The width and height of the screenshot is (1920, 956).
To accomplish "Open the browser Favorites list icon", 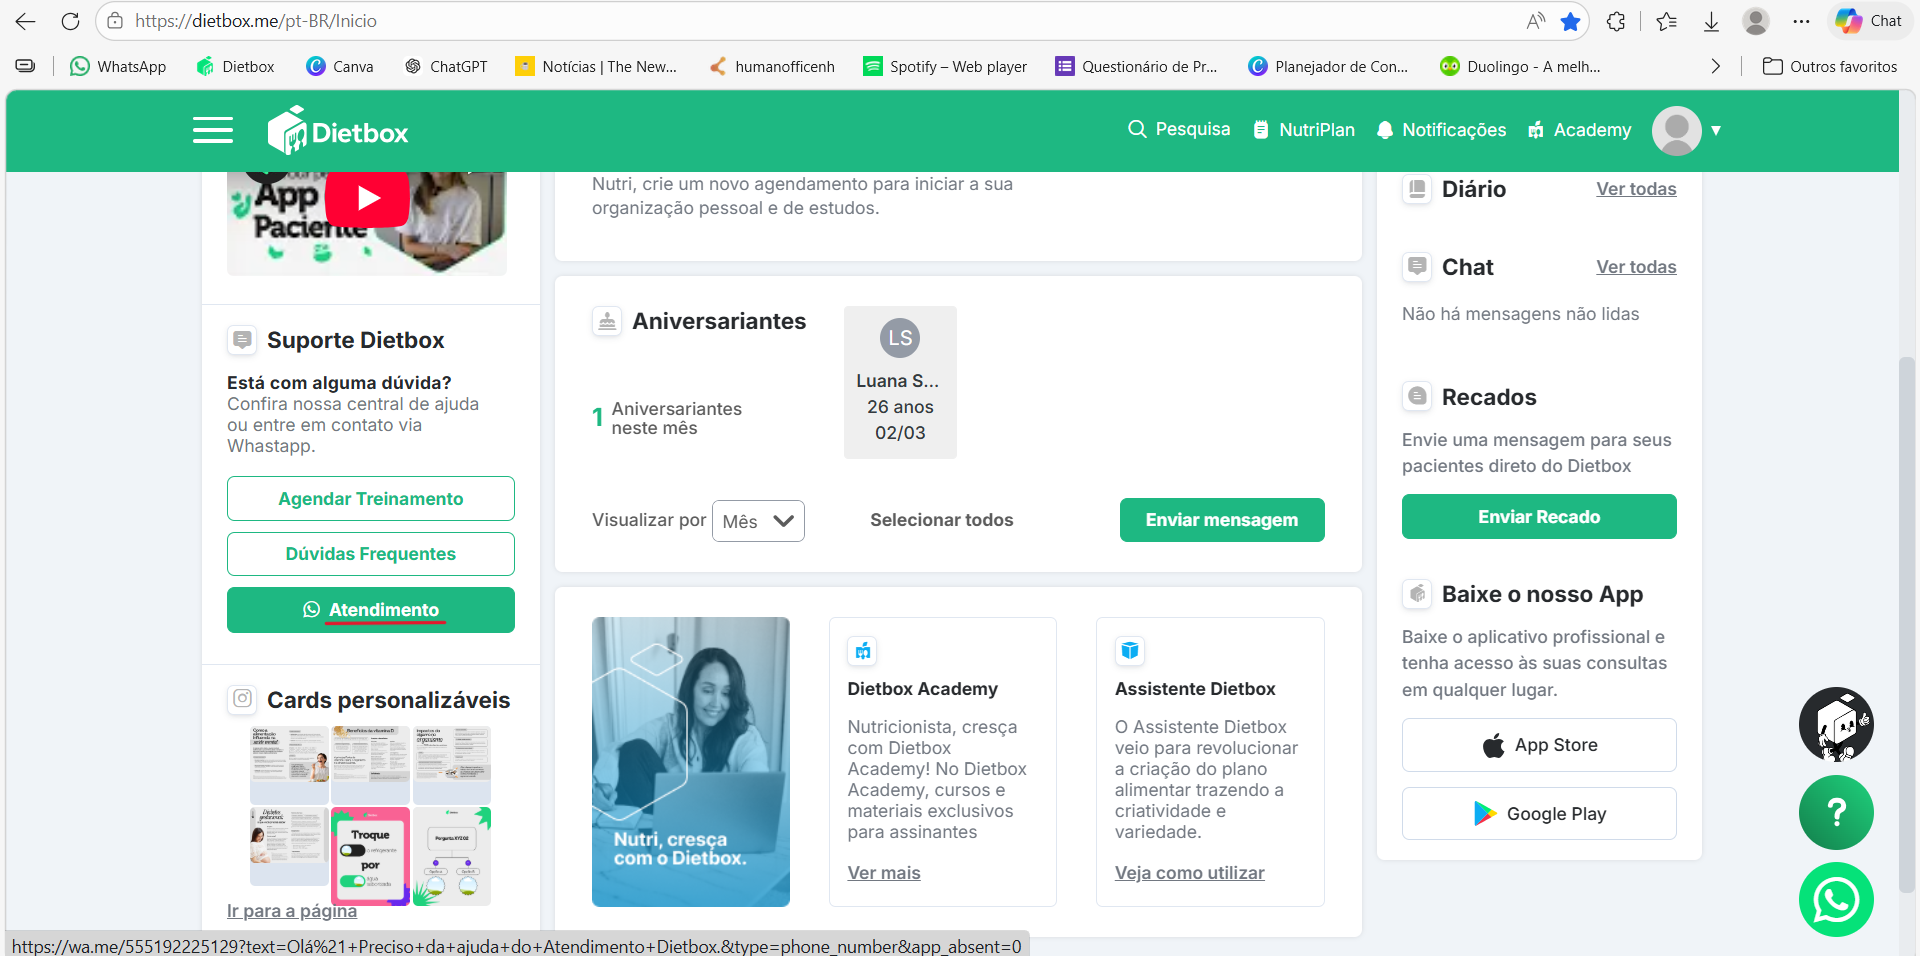I will pyautogui.click(x=1666, y=21).
